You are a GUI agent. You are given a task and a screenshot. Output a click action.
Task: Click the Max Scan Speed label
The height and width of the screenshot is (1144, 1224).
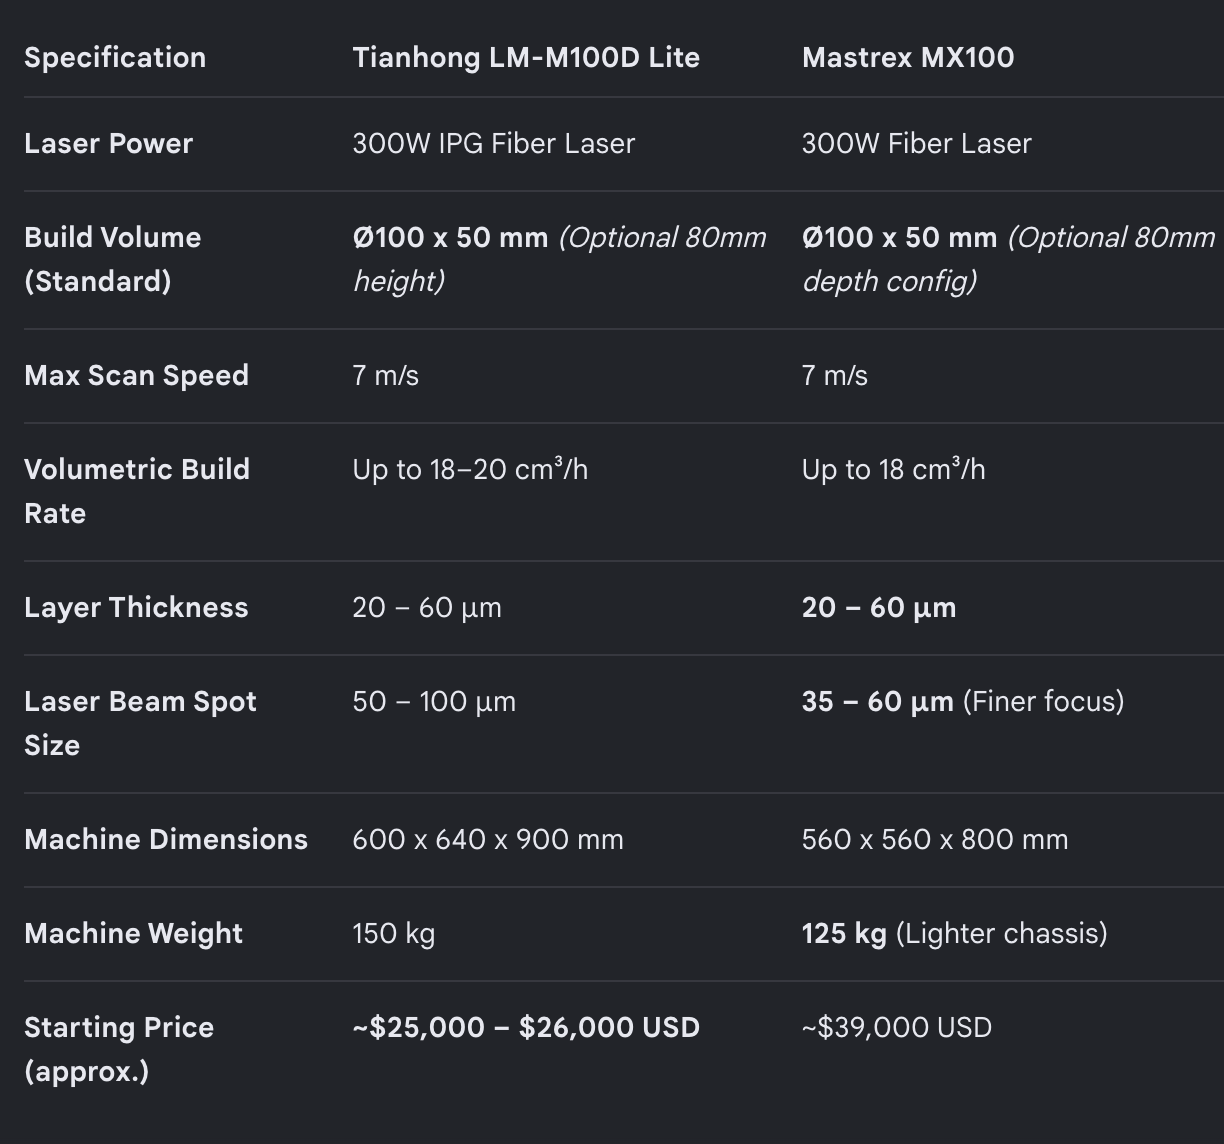[x=136, y=376]
